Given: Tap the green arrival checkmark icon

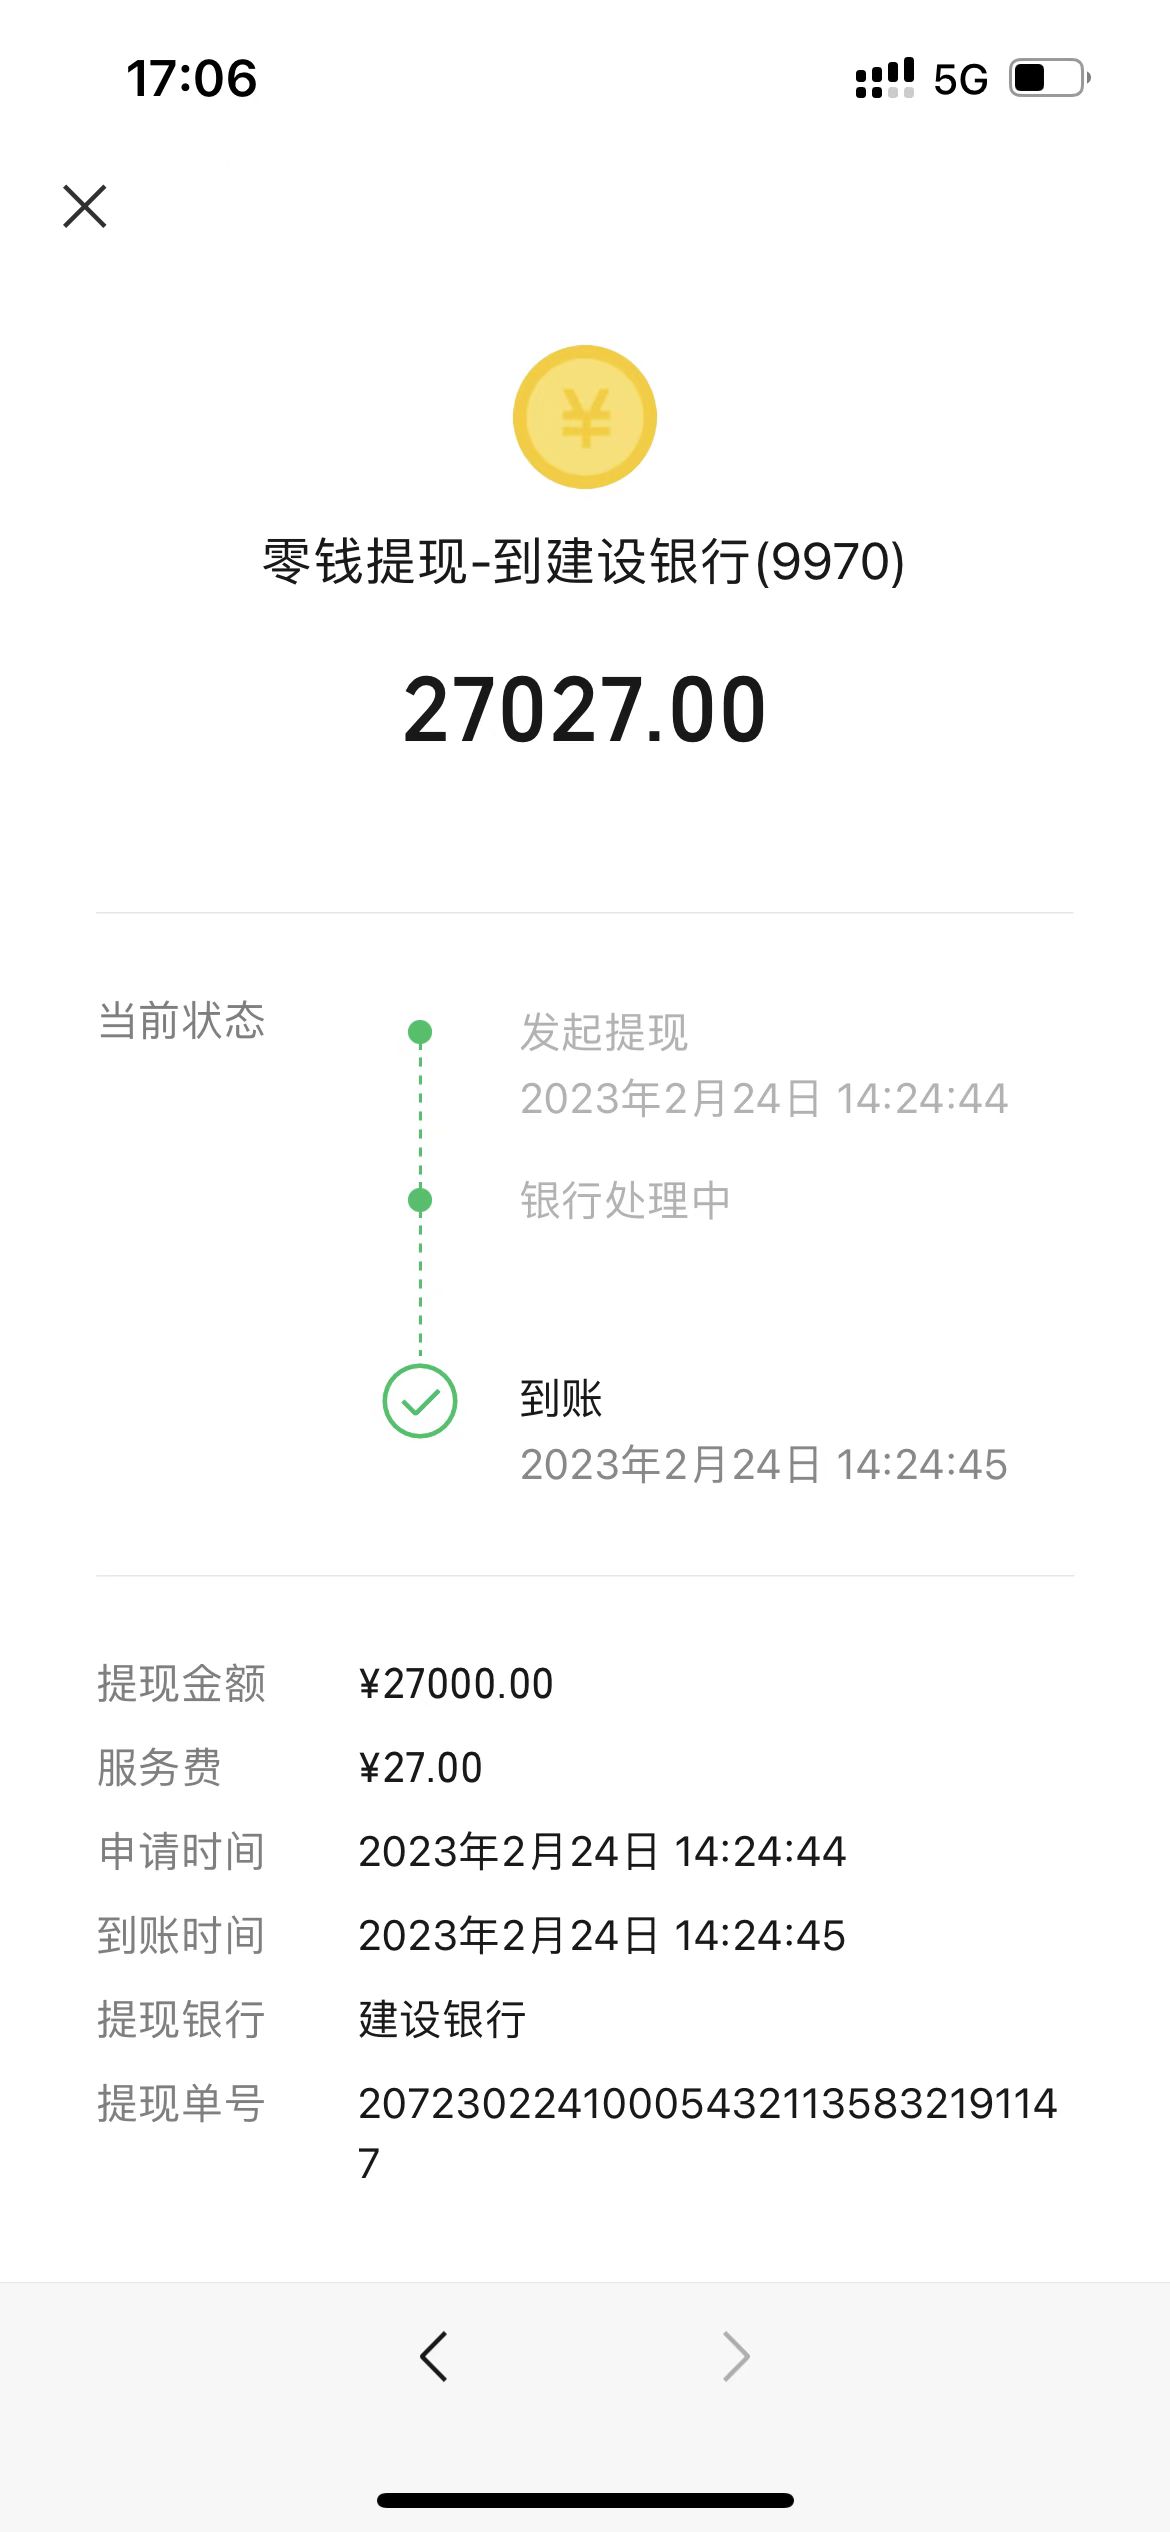Looking at the screenshot, I should pos(420,1401).
